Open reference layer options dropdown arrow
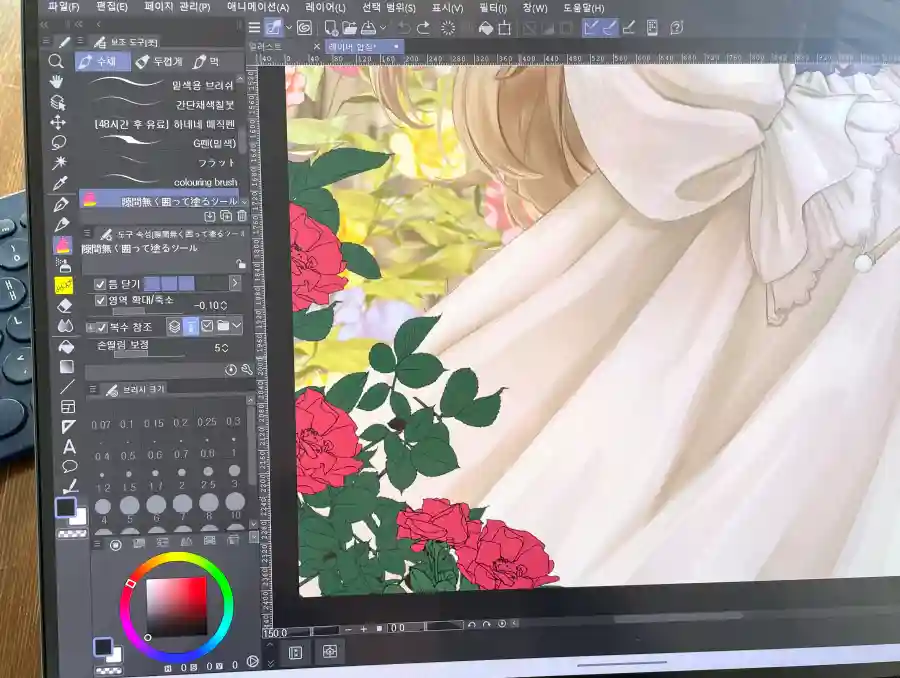Screen dimensions: 900x678 tap(237, 326)
